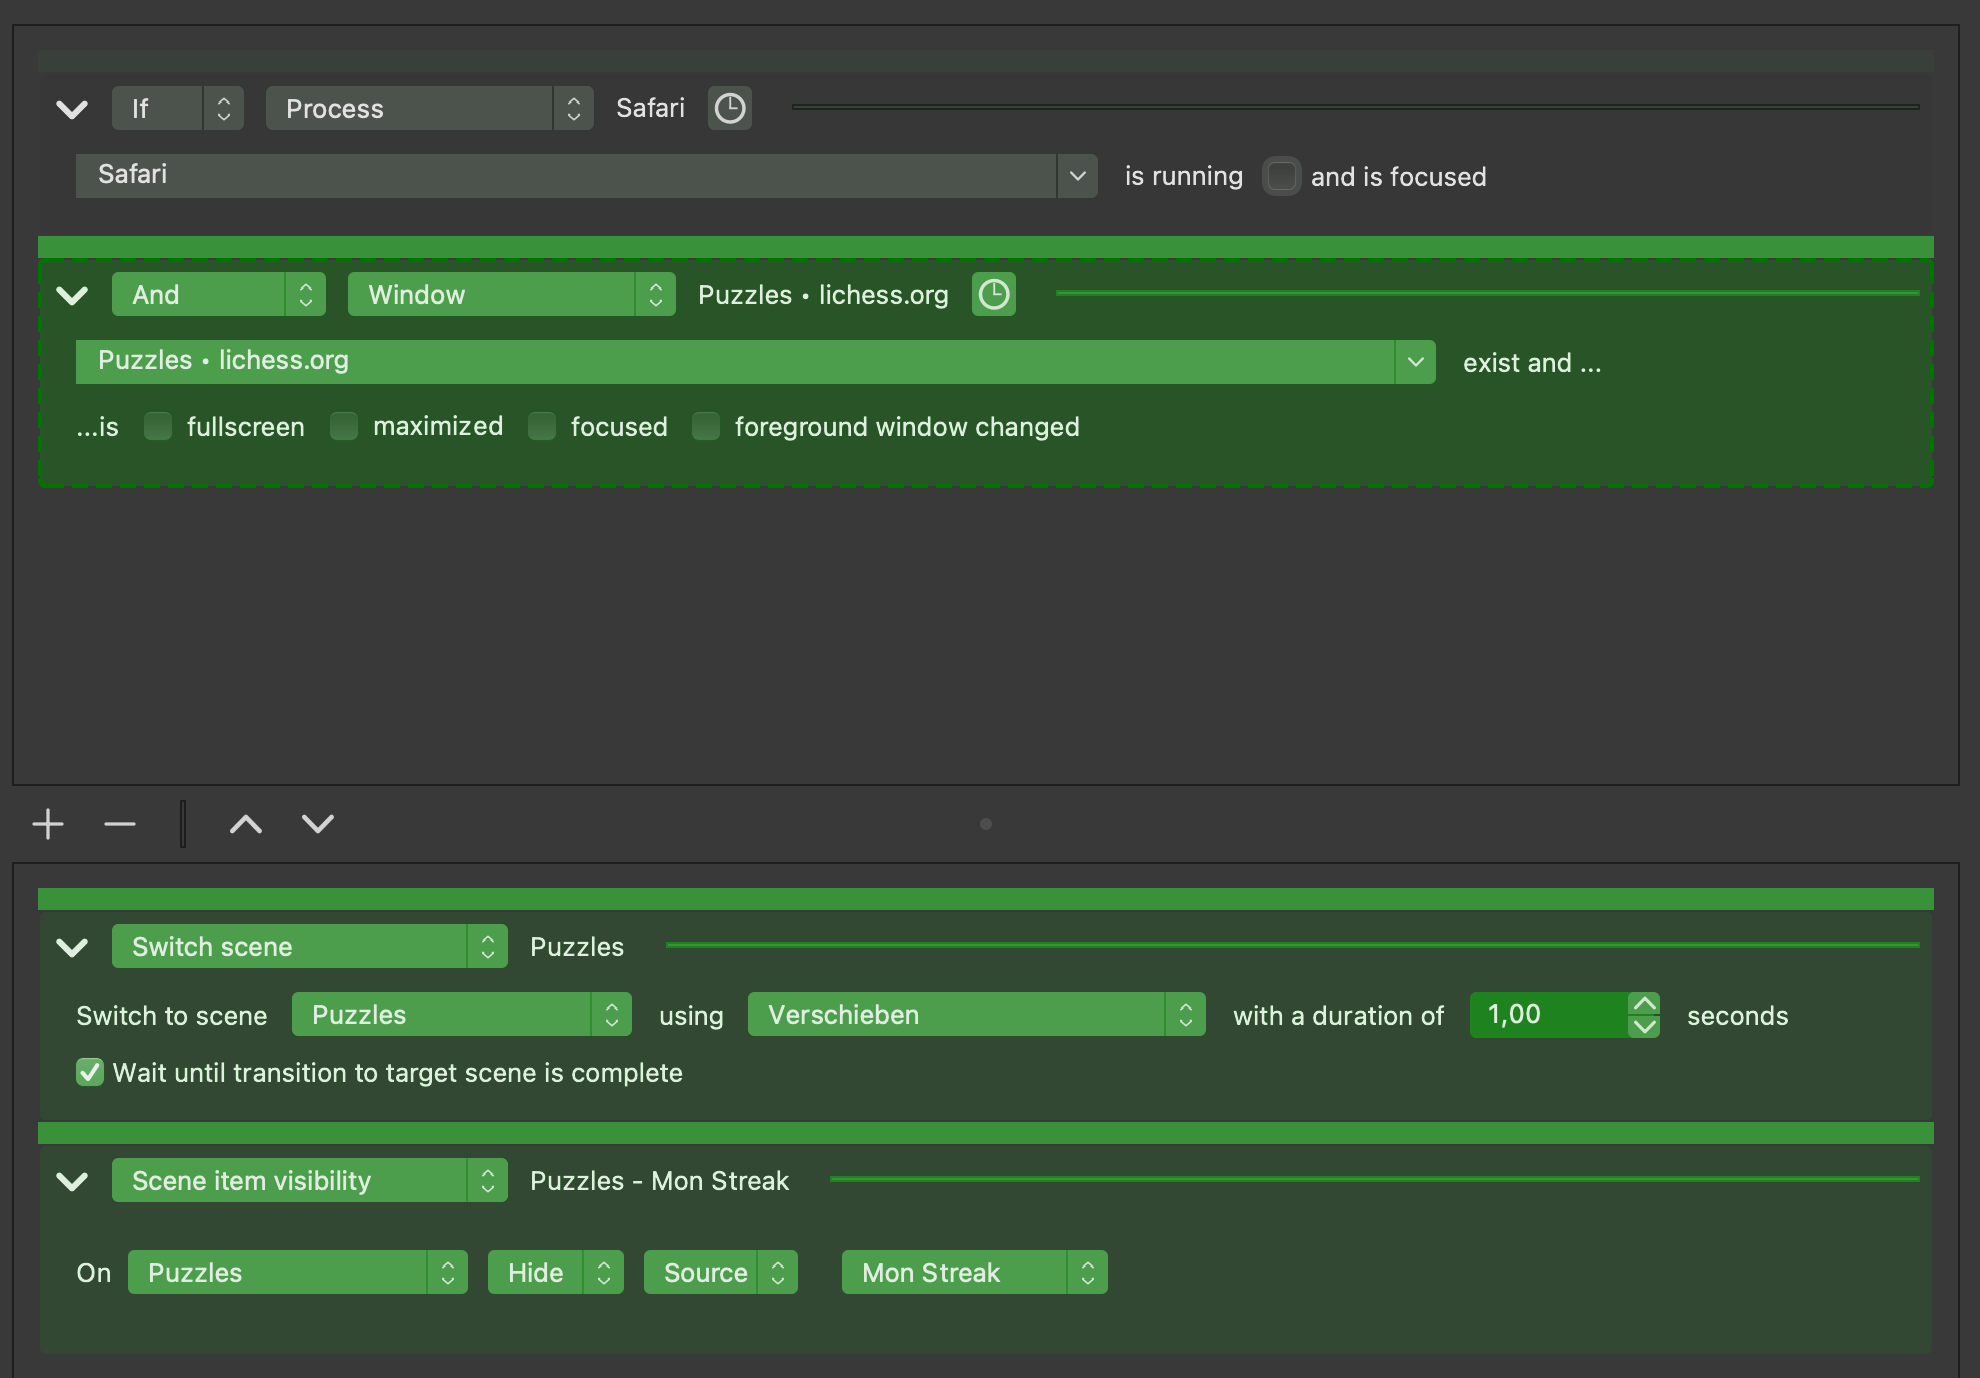Enable 'foreground window changed' checkbox

point(706,426)
